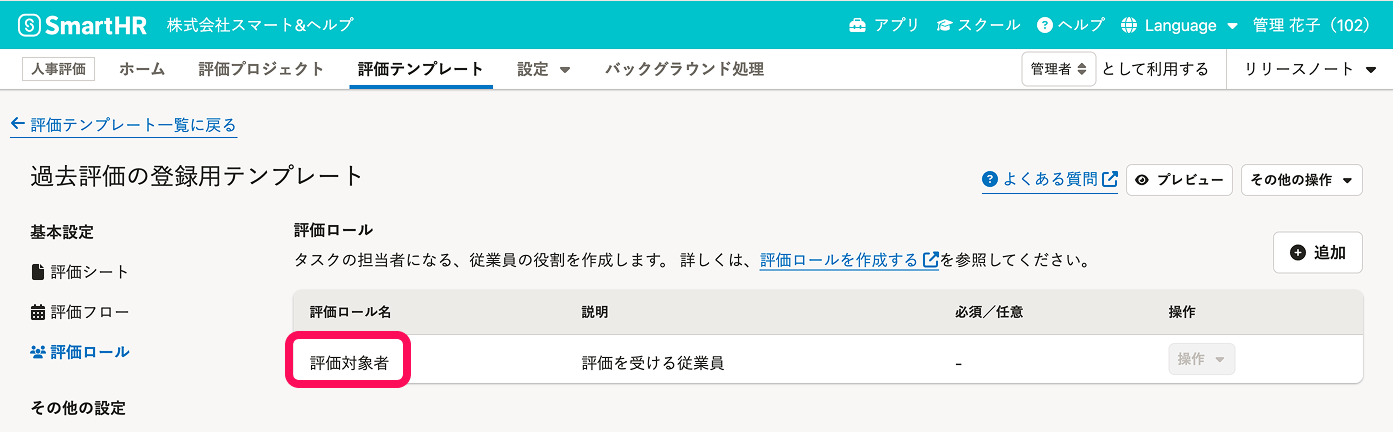This screenshot has width=1393, height=432.
Task: Open the アプリ toolbox icon
Action: tap(857, 25)
